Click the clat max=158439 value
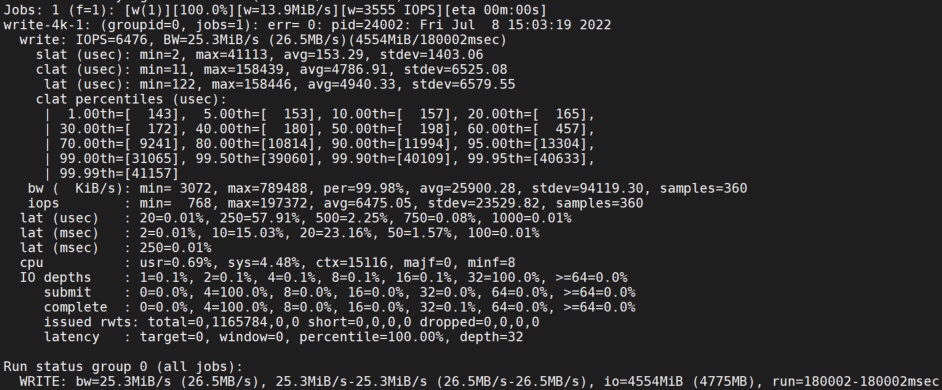The height and width of the screenshot is (390, 942). click(x=243, y=70)
